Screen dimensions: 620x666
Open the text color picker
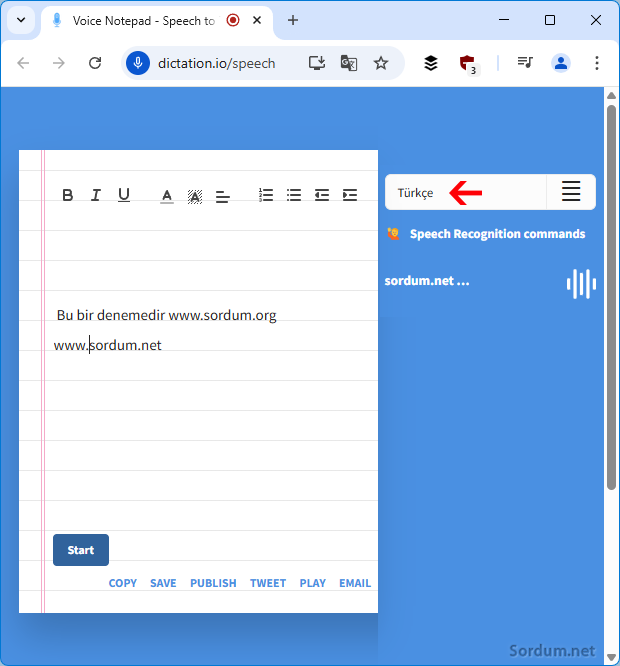coord(167,196)
